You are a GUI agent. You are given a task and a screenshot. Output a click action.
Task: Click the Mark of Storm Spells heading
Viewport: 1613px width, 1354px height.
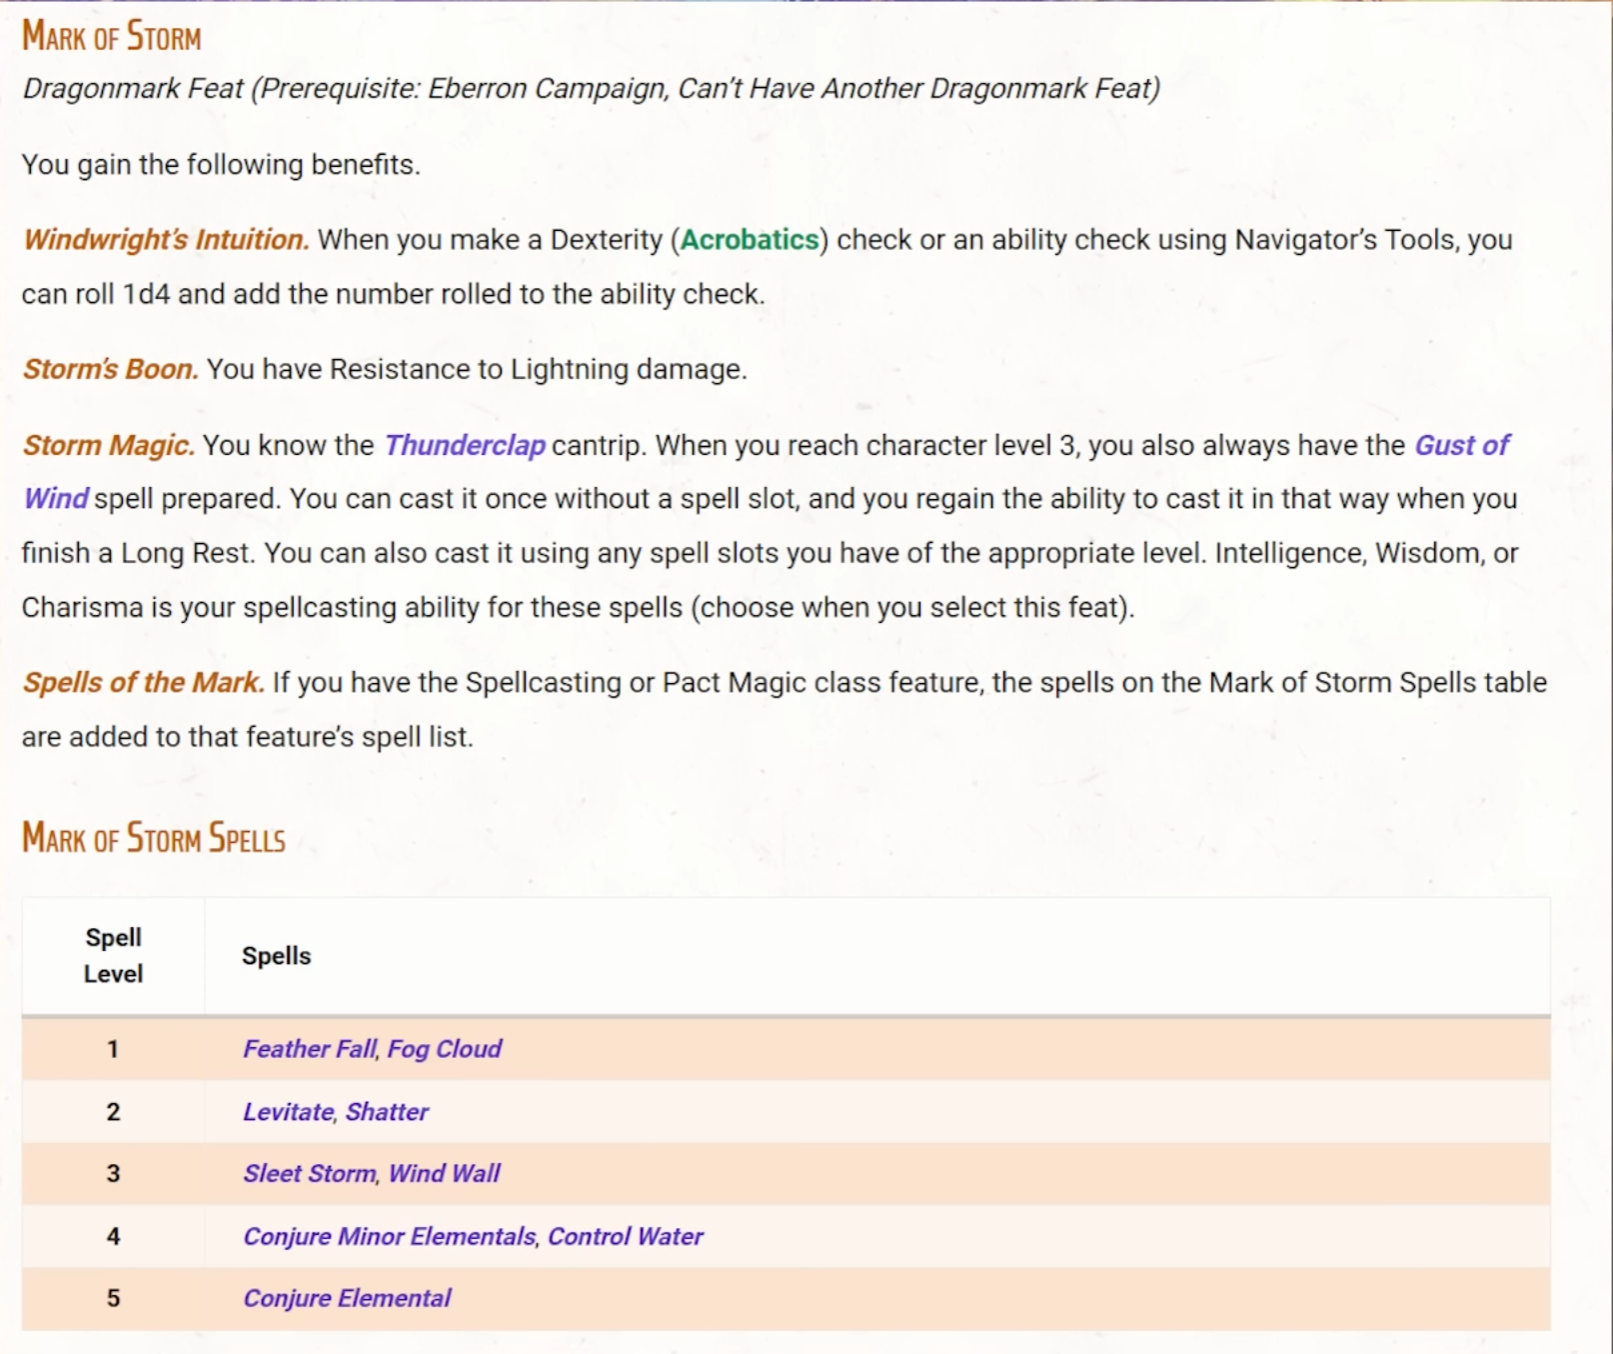tap(154, 838)
